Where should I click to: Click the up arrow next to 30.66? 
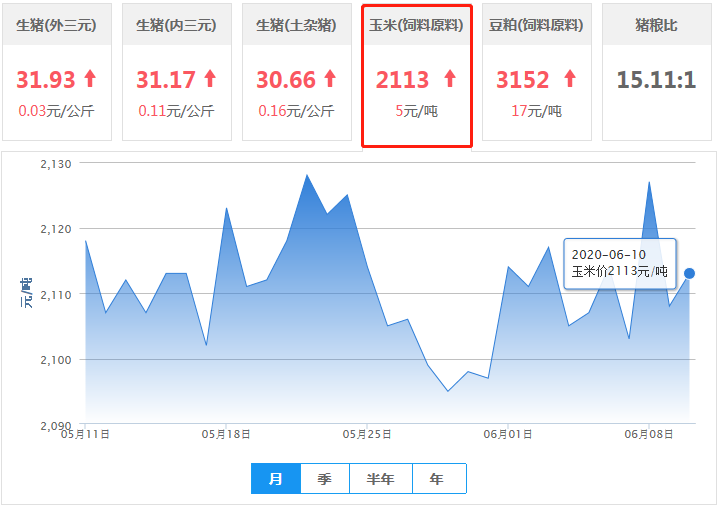click(330, 78)
